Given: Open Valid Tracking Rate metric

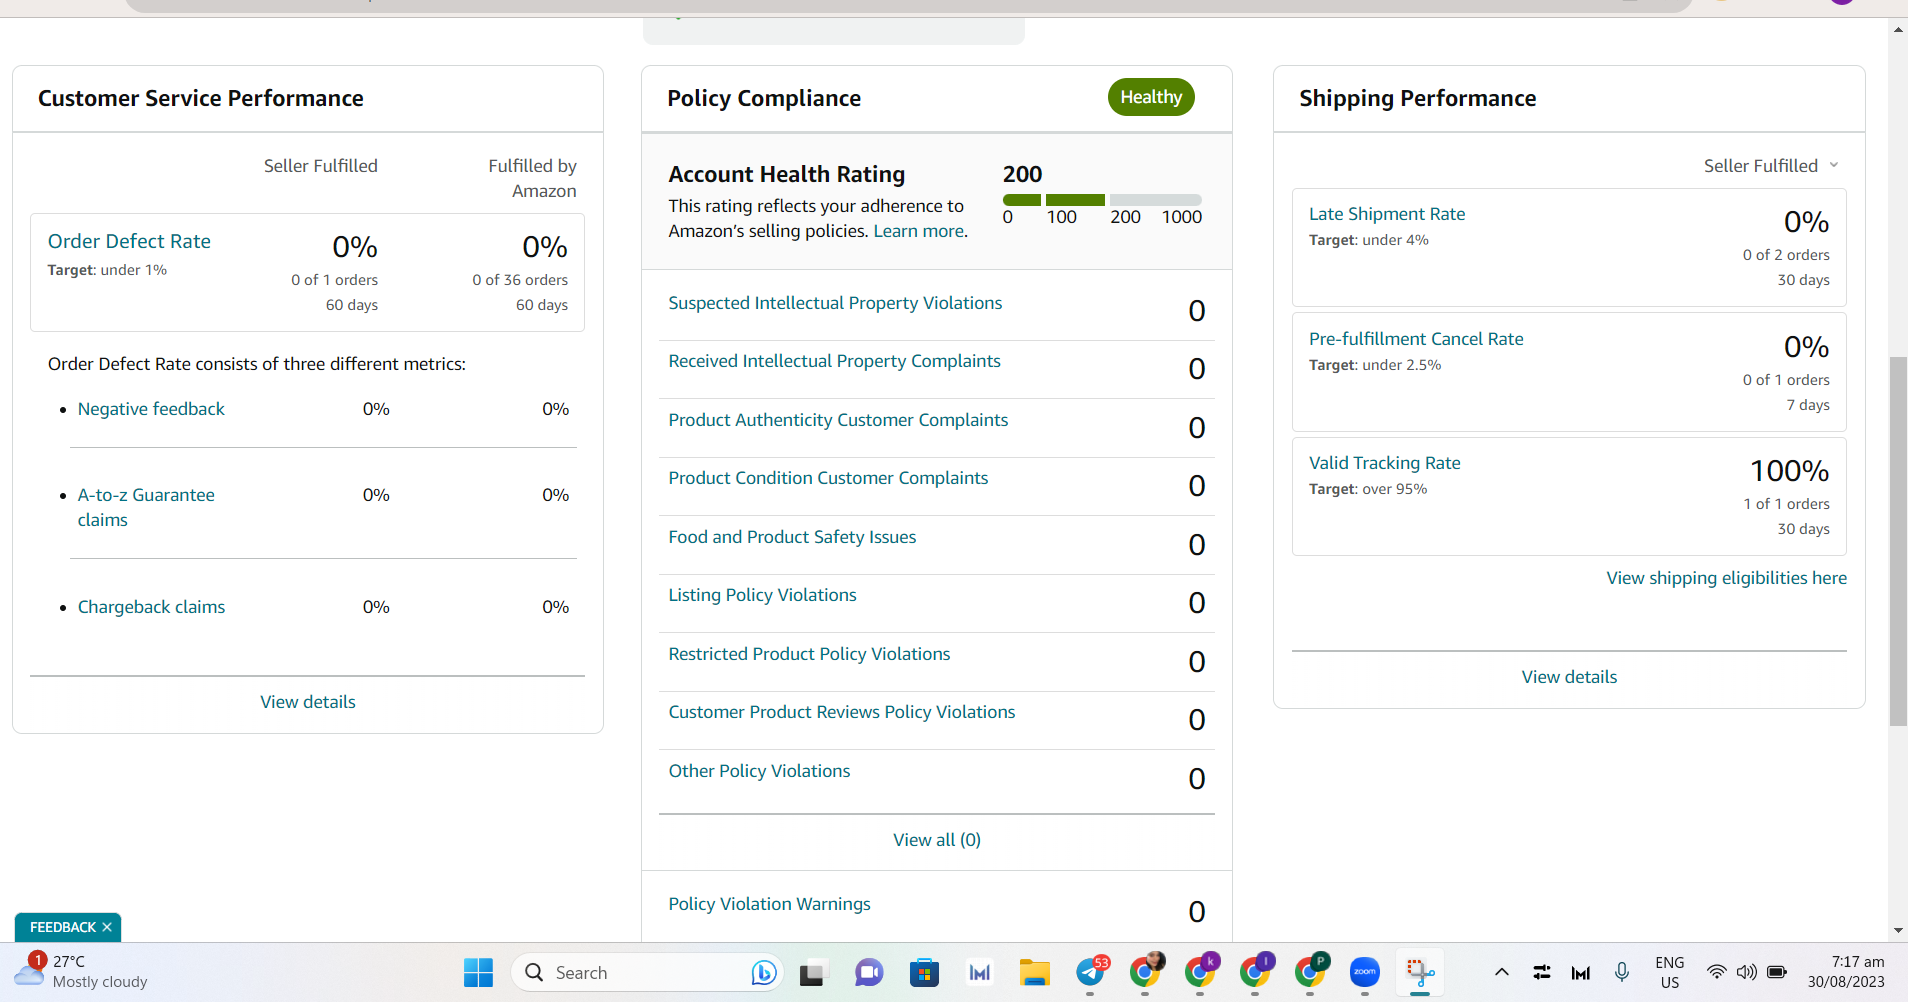Looking at the screenshot, I should click(1385, 463).
